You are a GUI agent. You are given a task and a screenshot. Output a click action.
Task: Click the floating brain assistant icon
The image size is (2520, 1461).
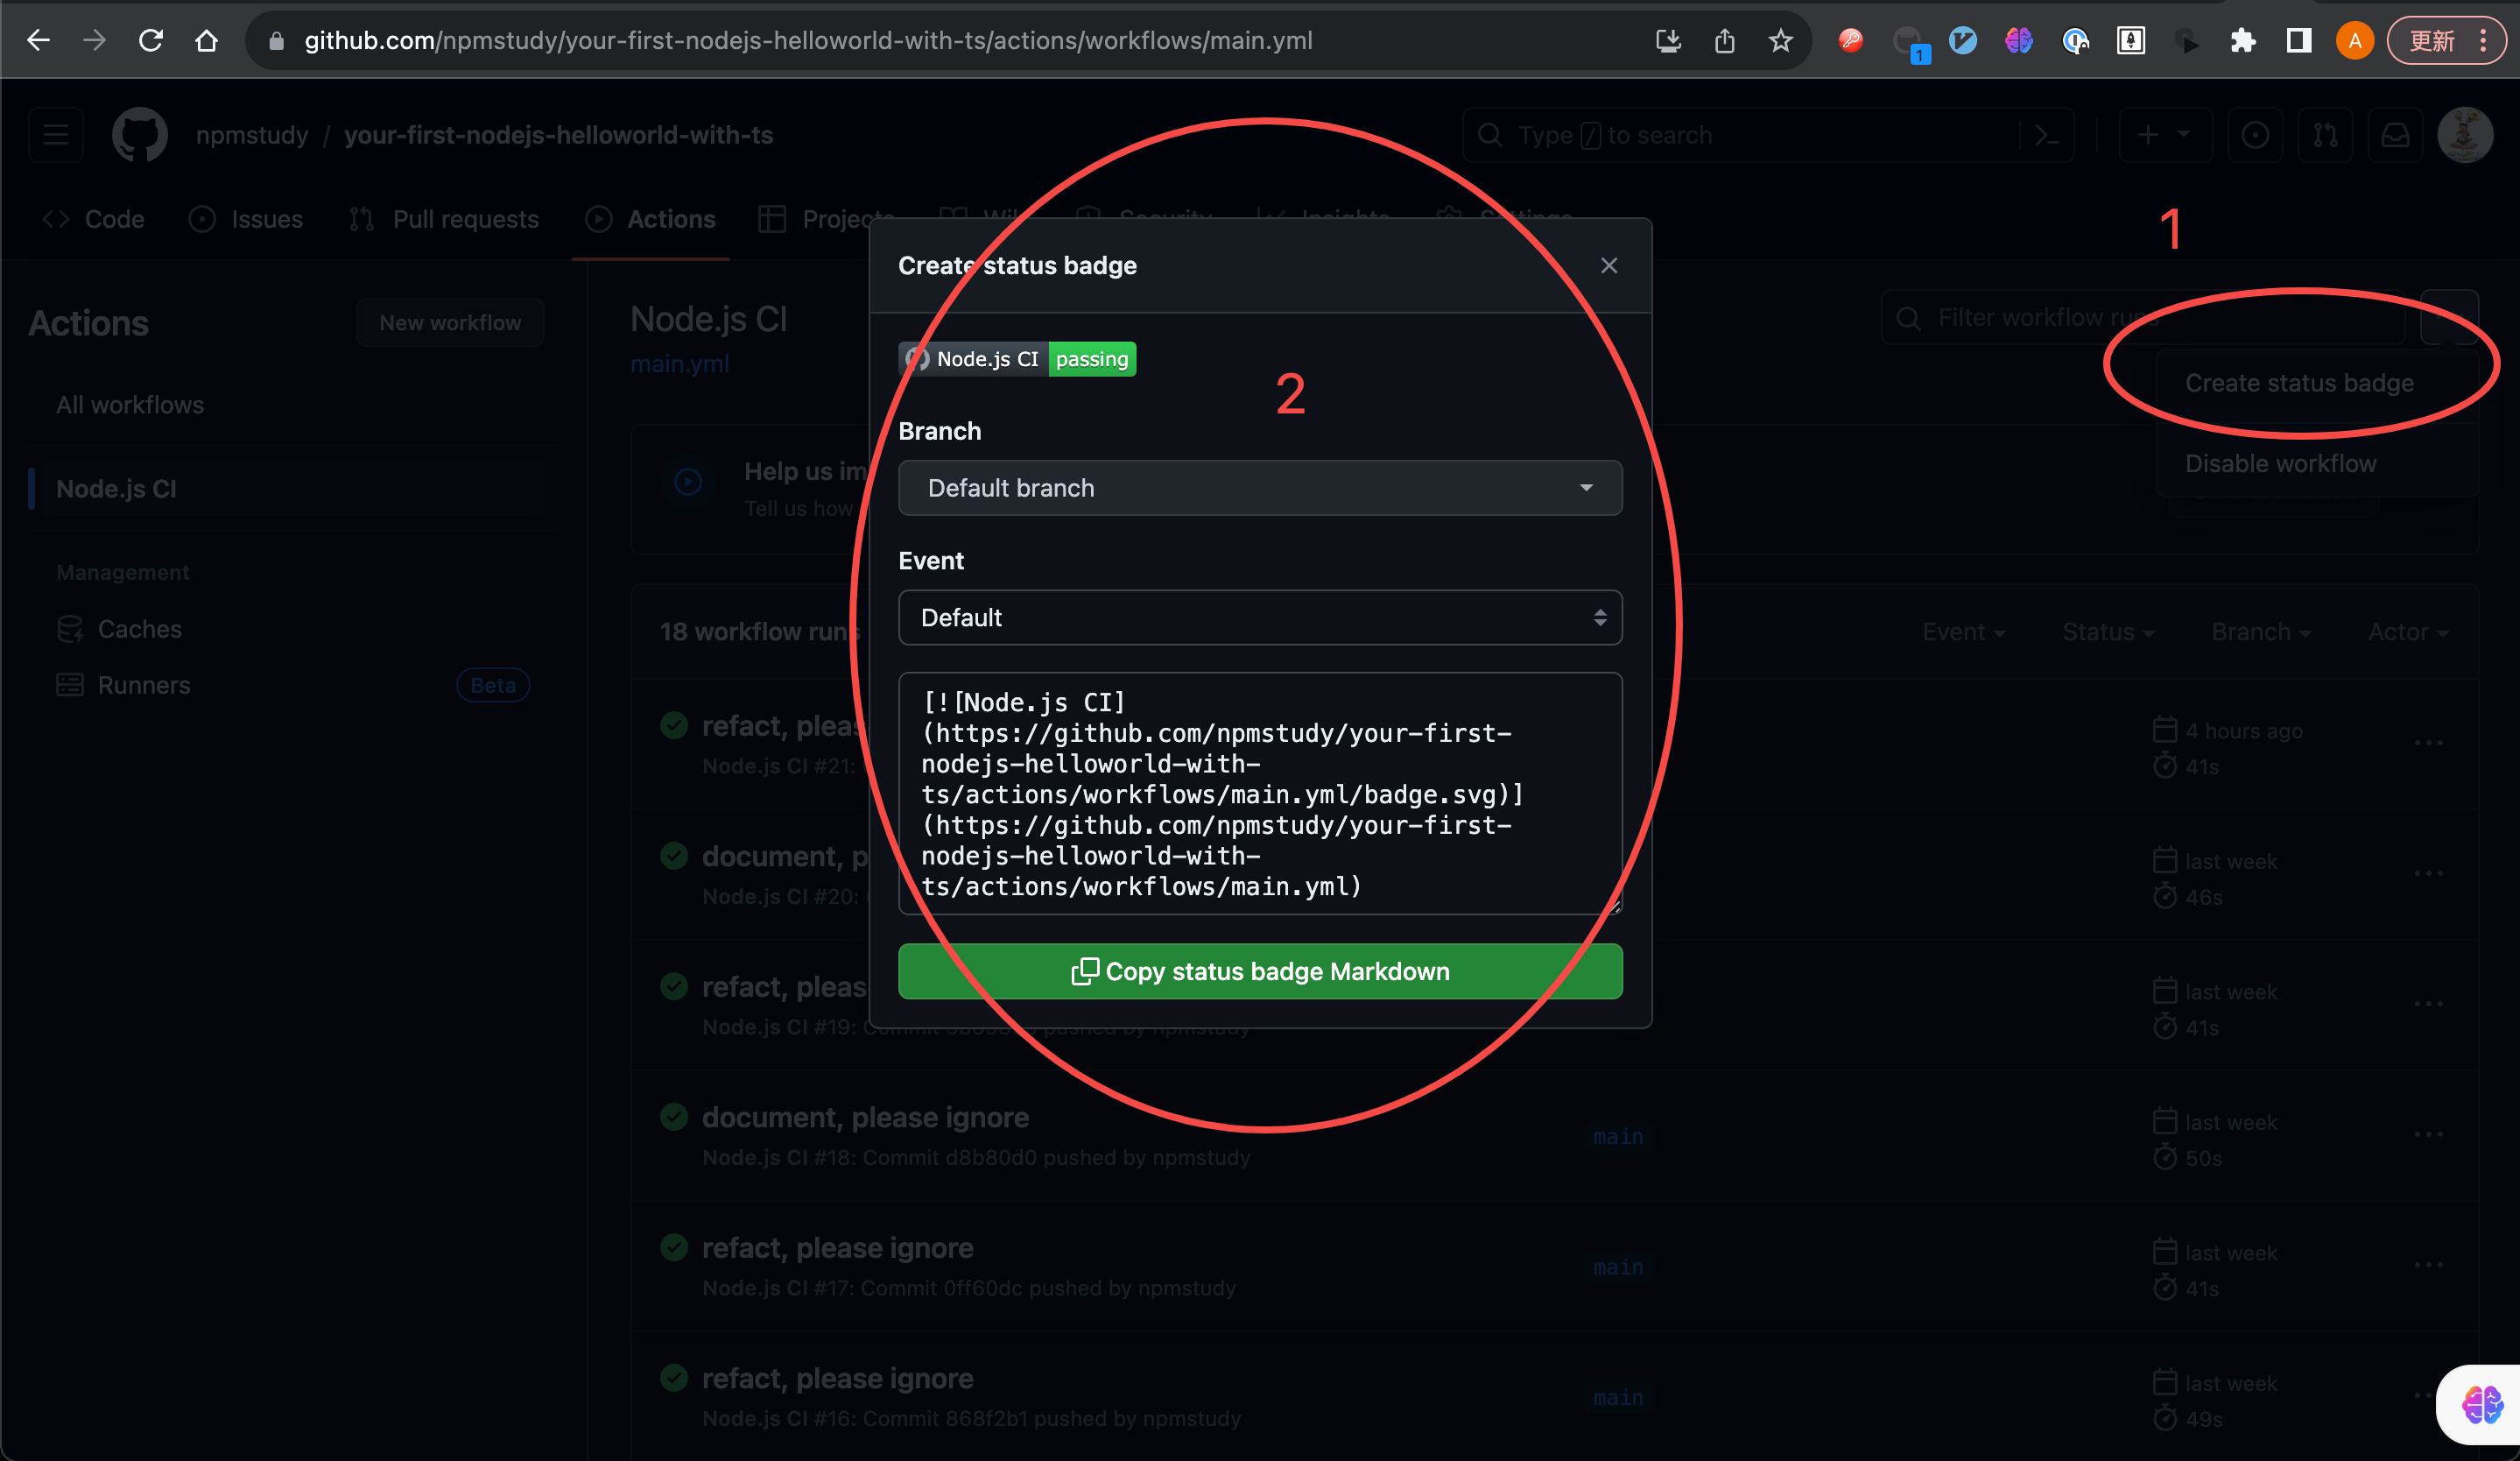(2481, 1404)
